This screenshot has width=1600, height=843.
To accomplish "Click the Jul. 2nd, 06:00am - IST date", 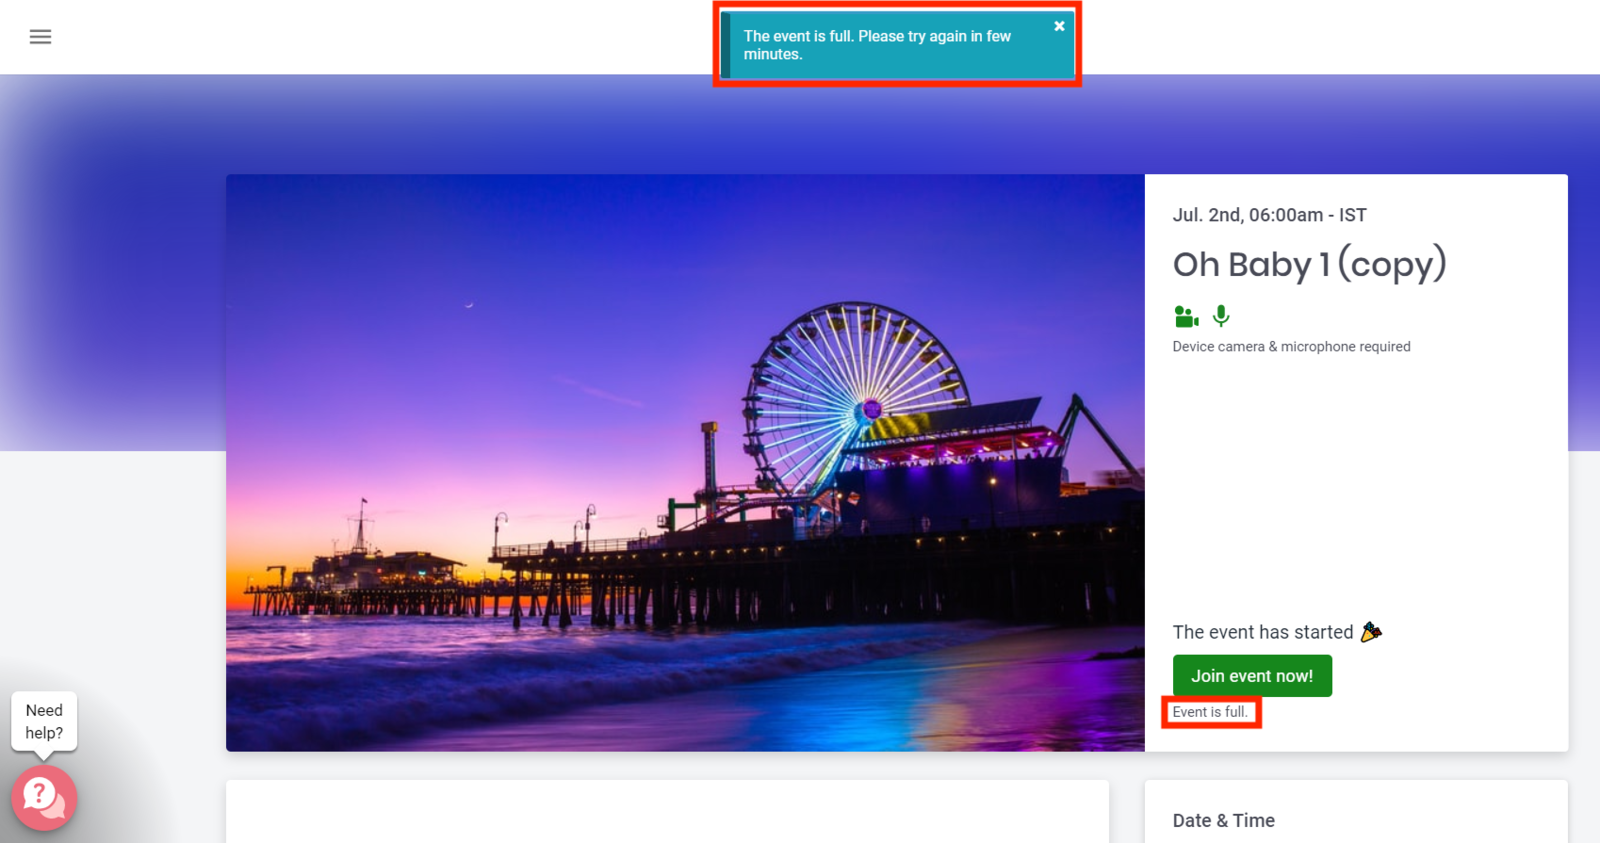I will coord(1269,215).
